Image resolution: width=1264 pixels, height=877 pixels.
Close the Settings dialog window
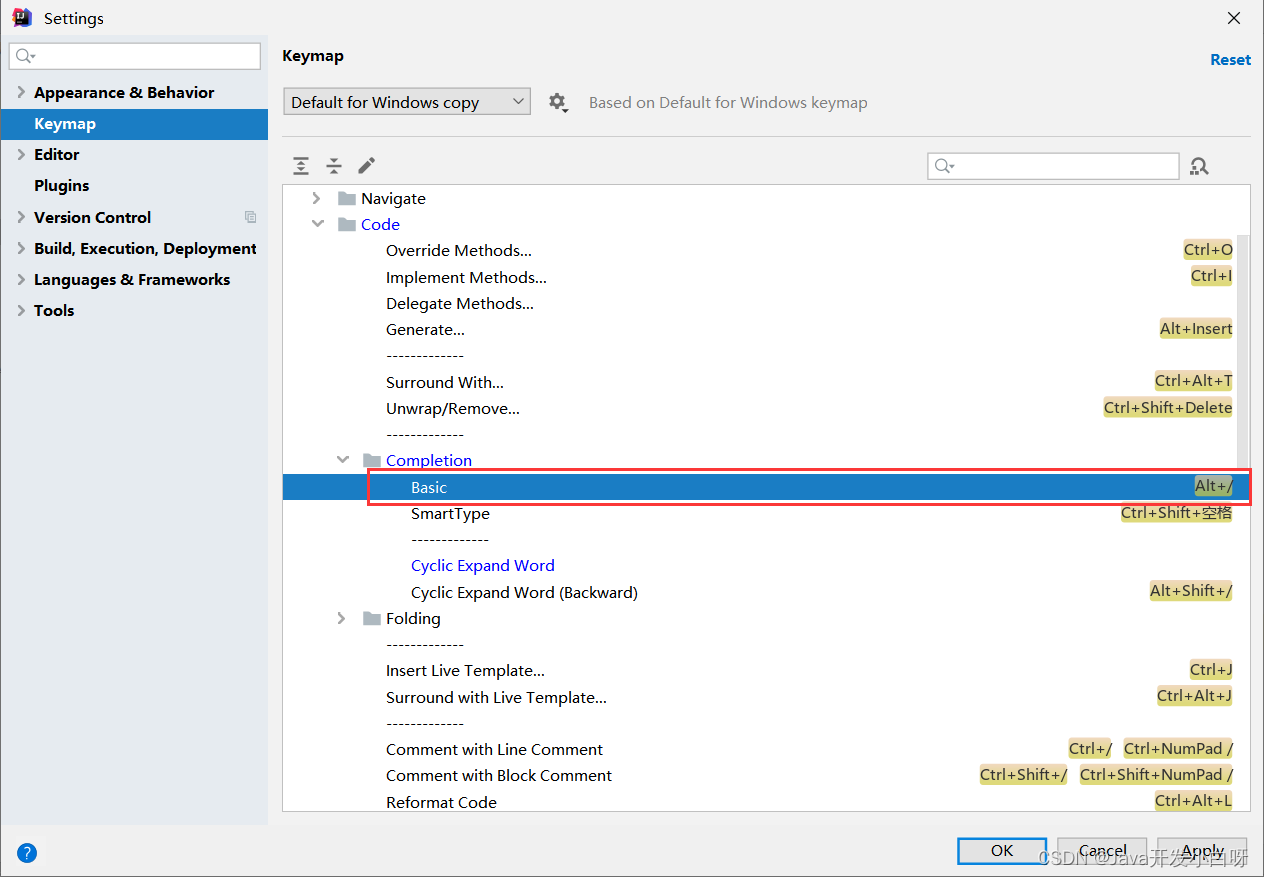click(x=1234, y=18)
